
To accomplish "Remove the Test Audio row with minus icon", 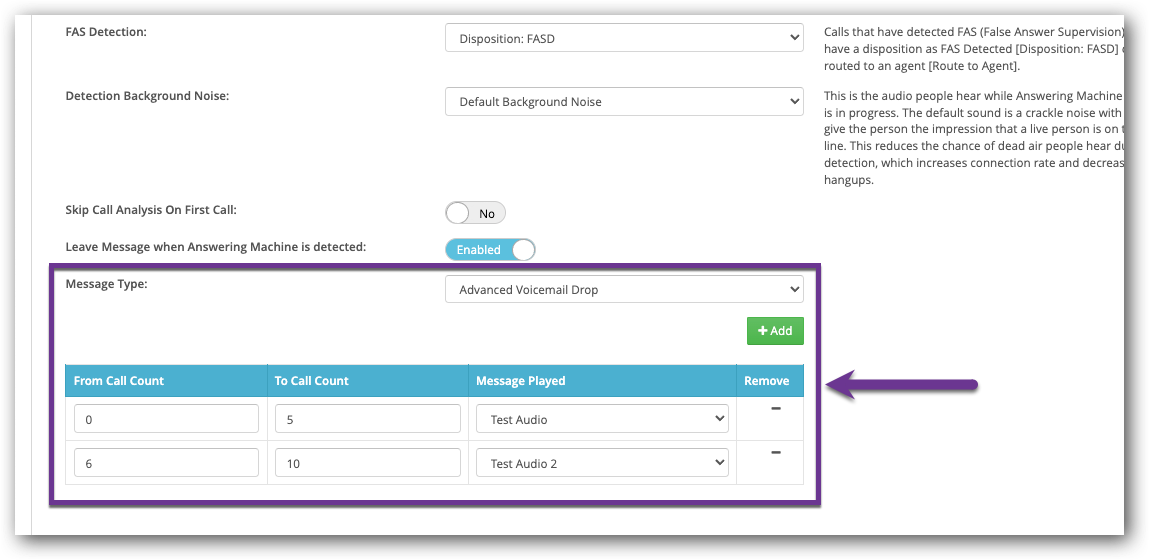I will [775, 409].
